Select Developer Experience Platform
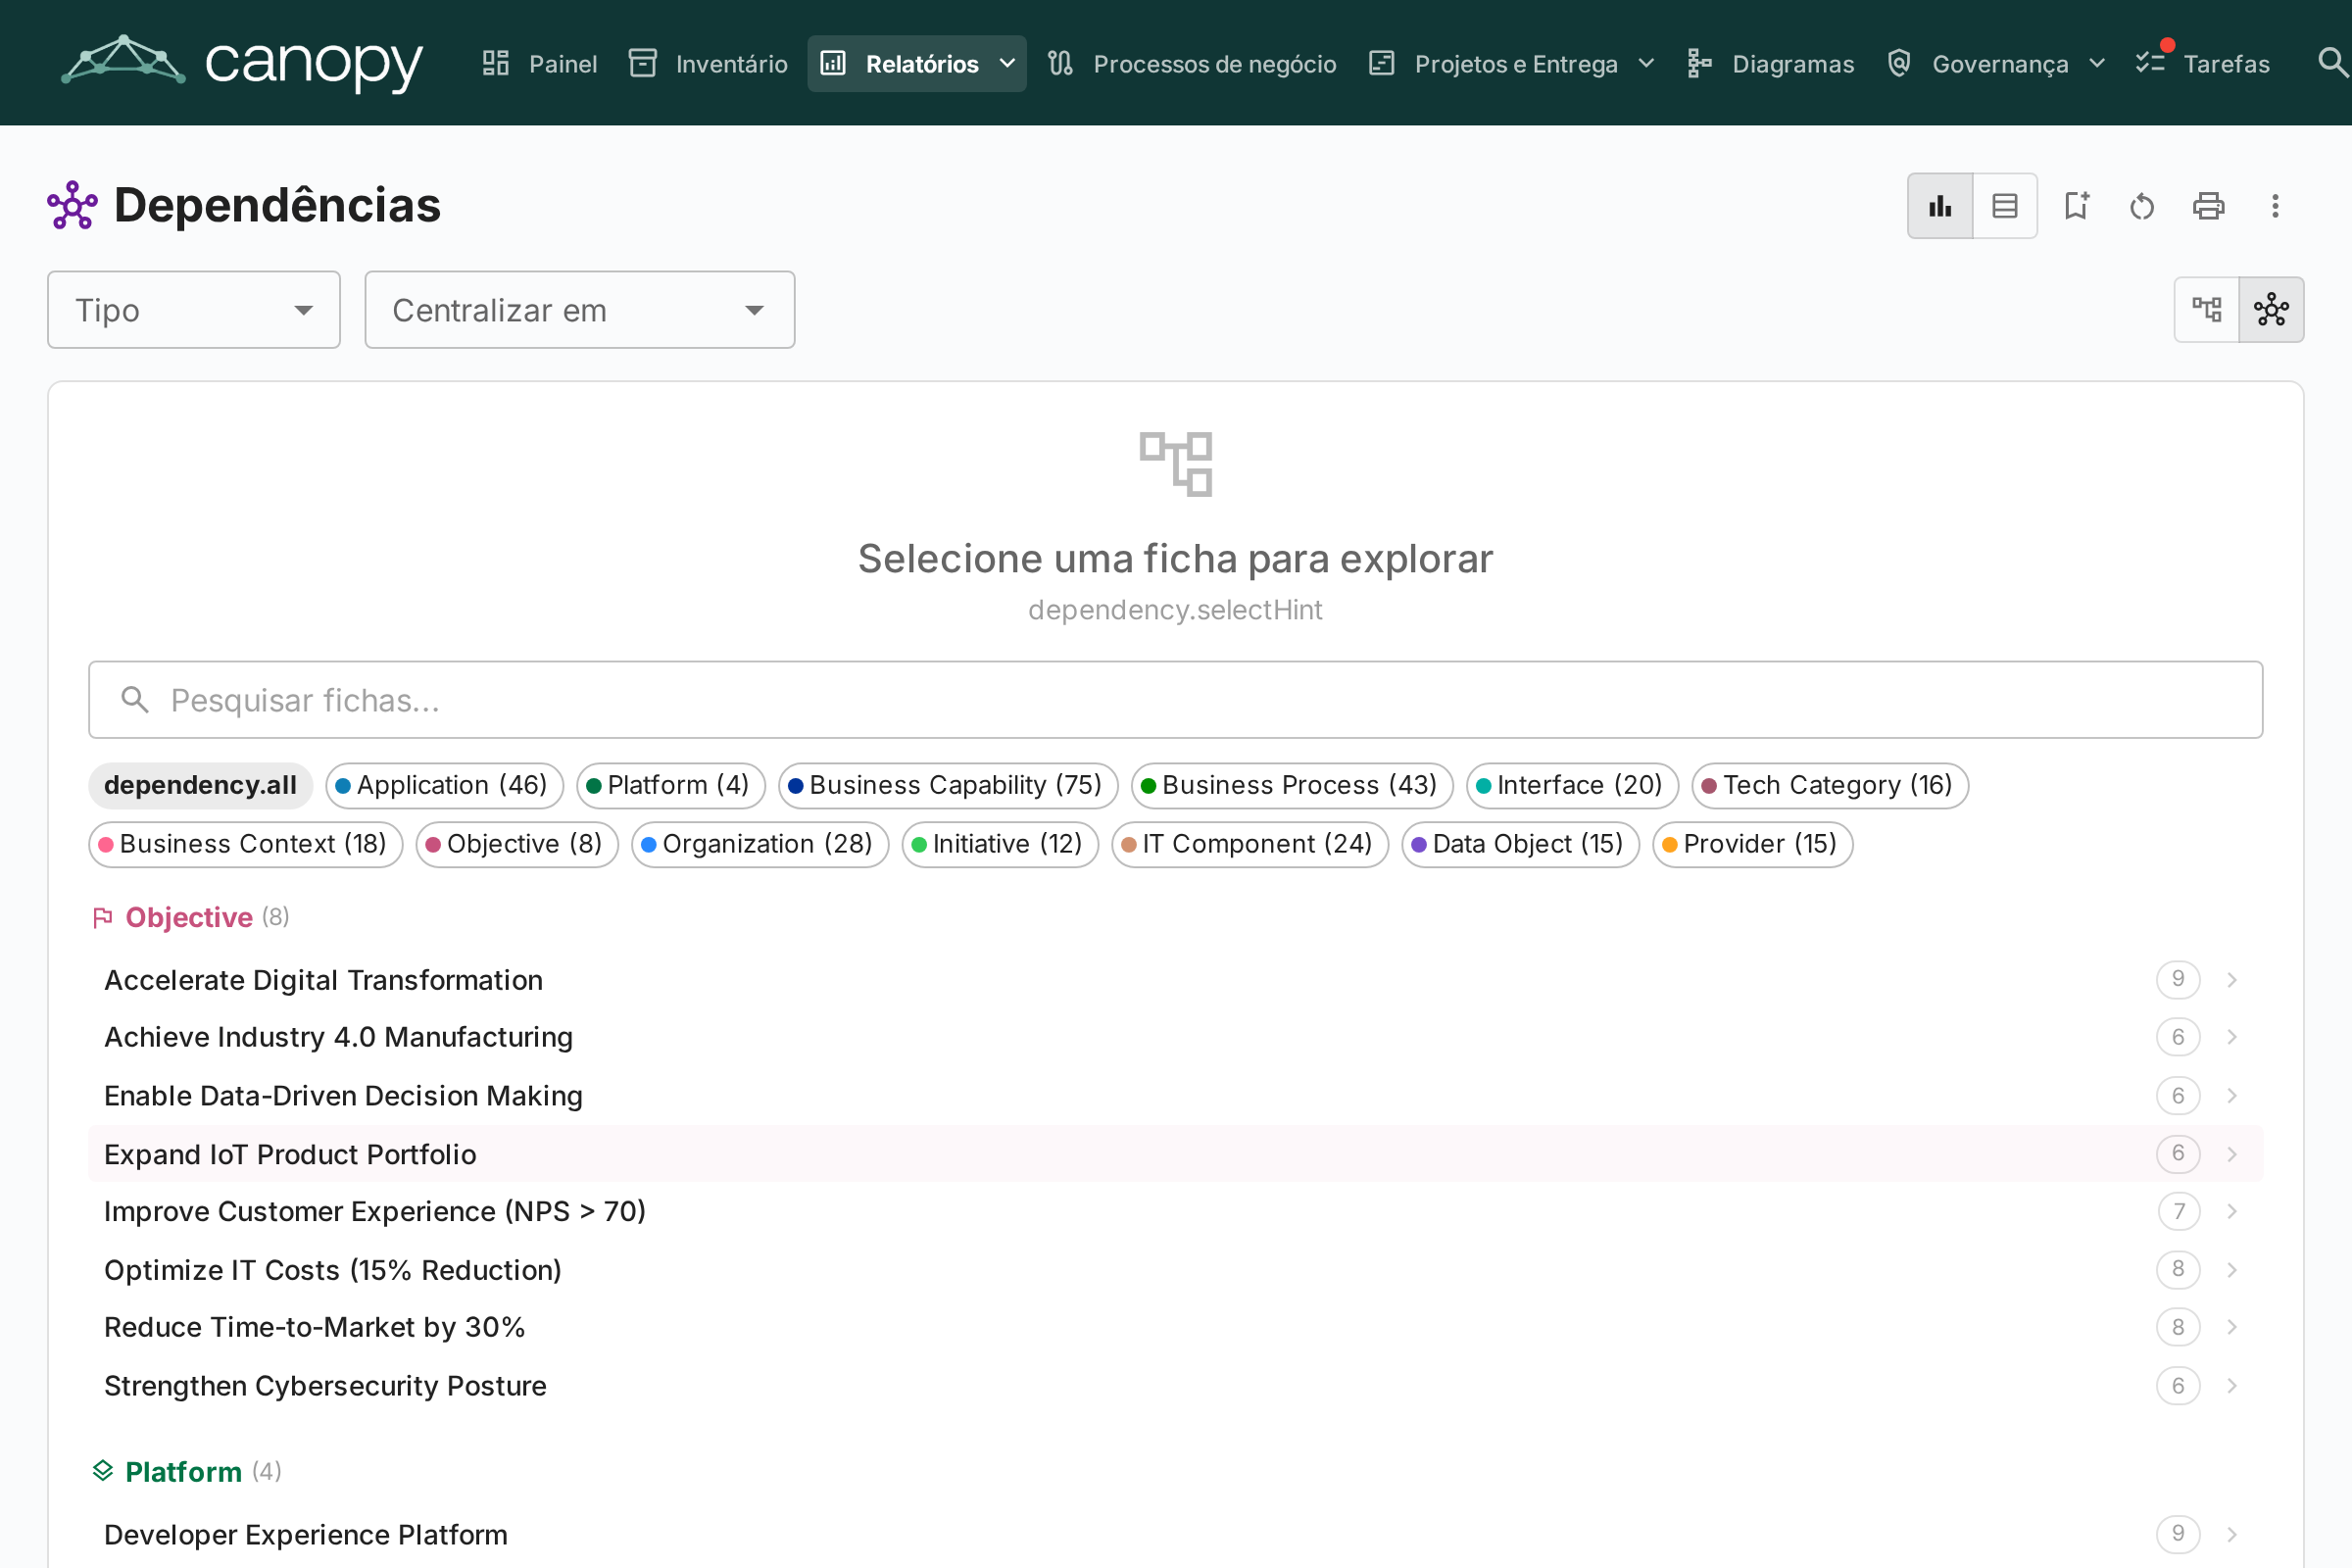2352x1568 pixels. tap(1176, 1535)
